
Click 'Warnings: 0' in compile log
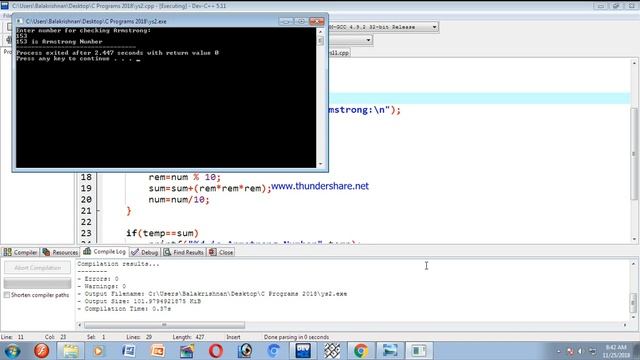(101, 286)
